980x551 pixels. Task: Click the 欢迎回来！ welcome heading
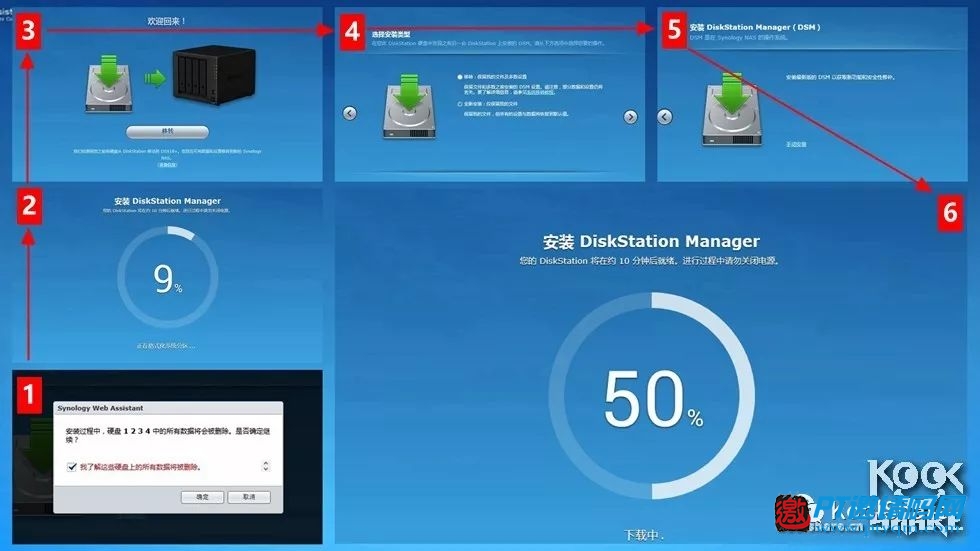point(166,21)
